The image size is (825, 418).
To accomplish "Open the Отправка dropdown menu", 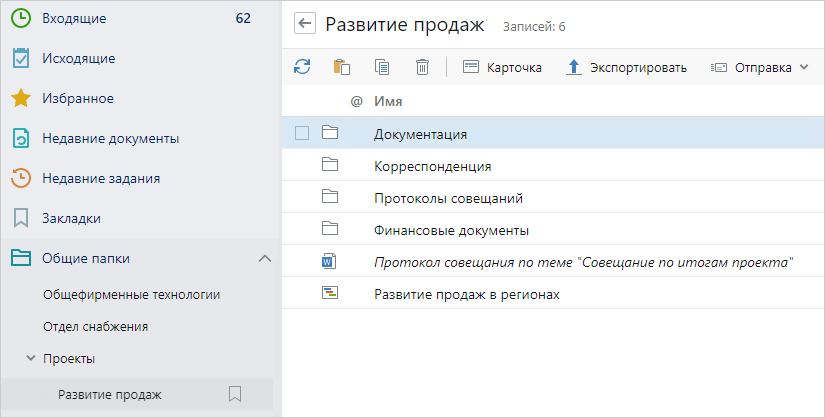I will pos(759,67).
